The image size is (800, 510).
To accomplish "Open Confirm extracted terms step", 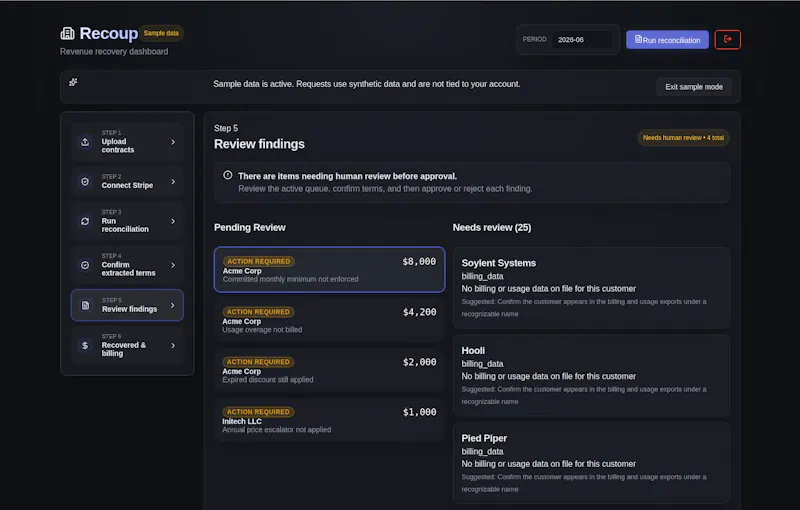I will [x=127, y=265].
